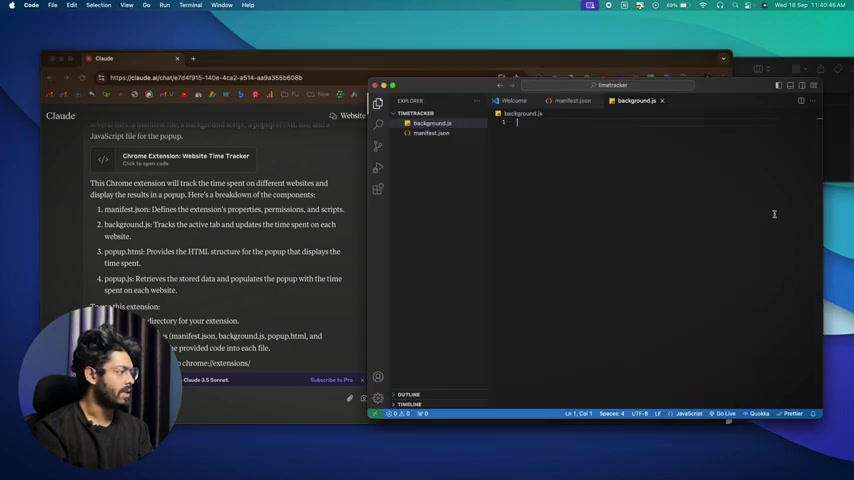Image resolution: width=854 pixels, height=480 pixels.
Task: Click the browser back arrow
Action: (50, 78)
